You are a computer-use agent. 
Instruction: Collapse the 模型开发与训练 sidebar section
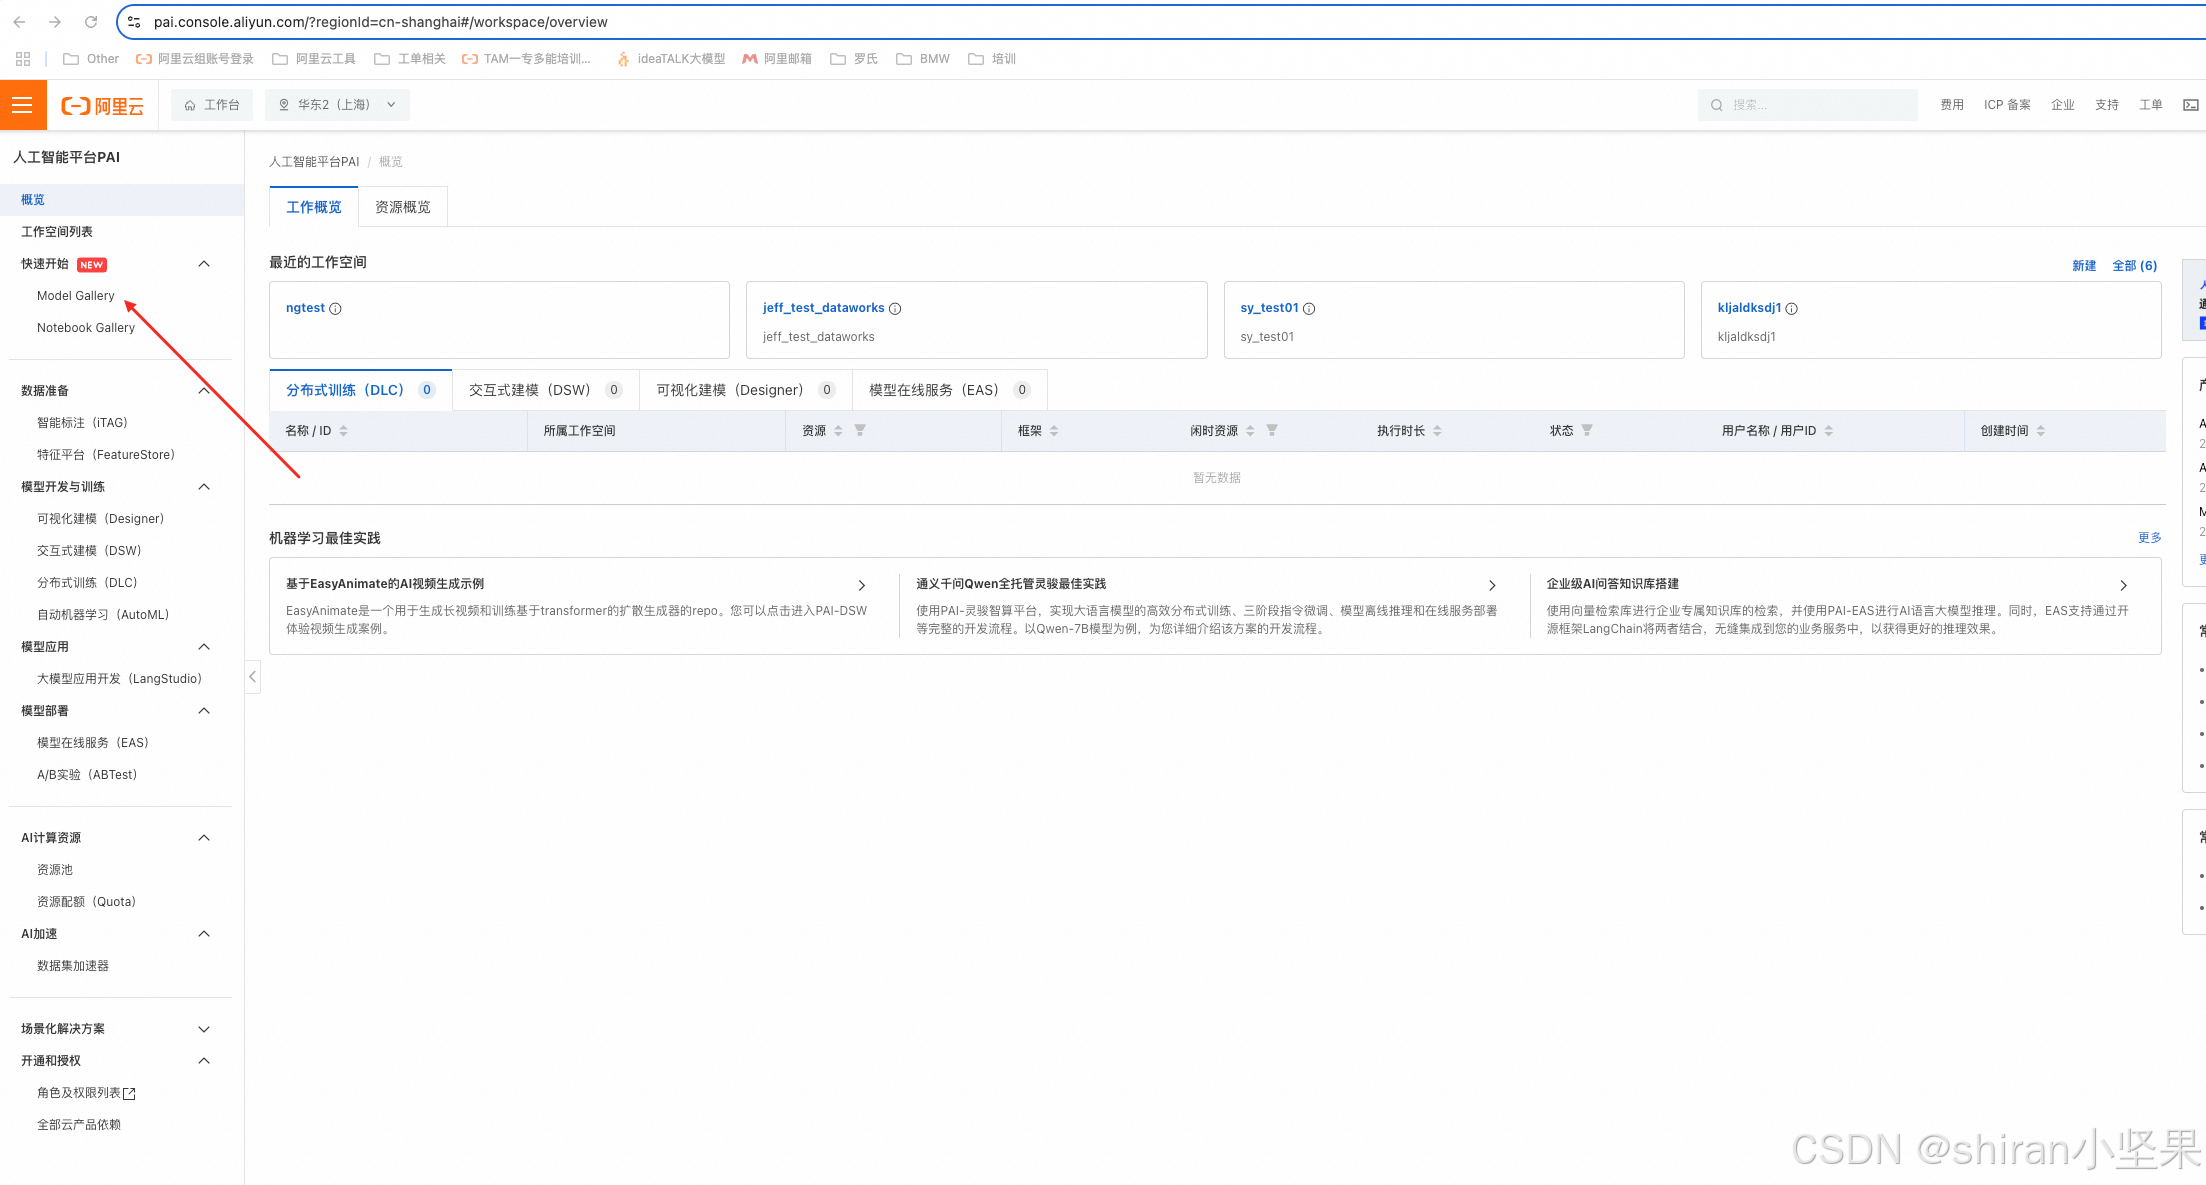[x=204, y=487]
